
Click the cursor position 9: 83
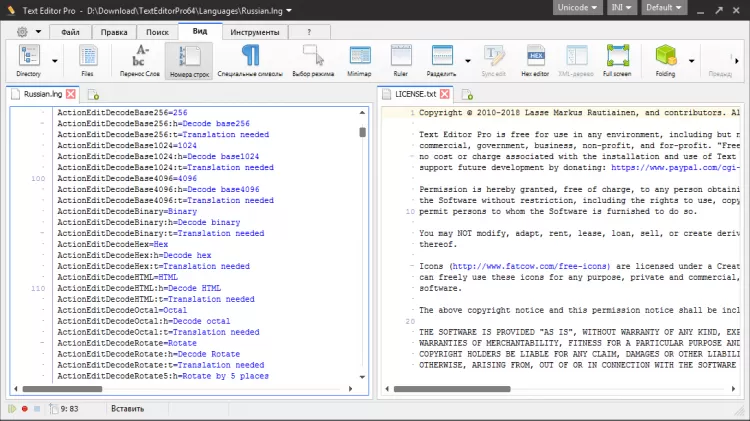(70, 409)
